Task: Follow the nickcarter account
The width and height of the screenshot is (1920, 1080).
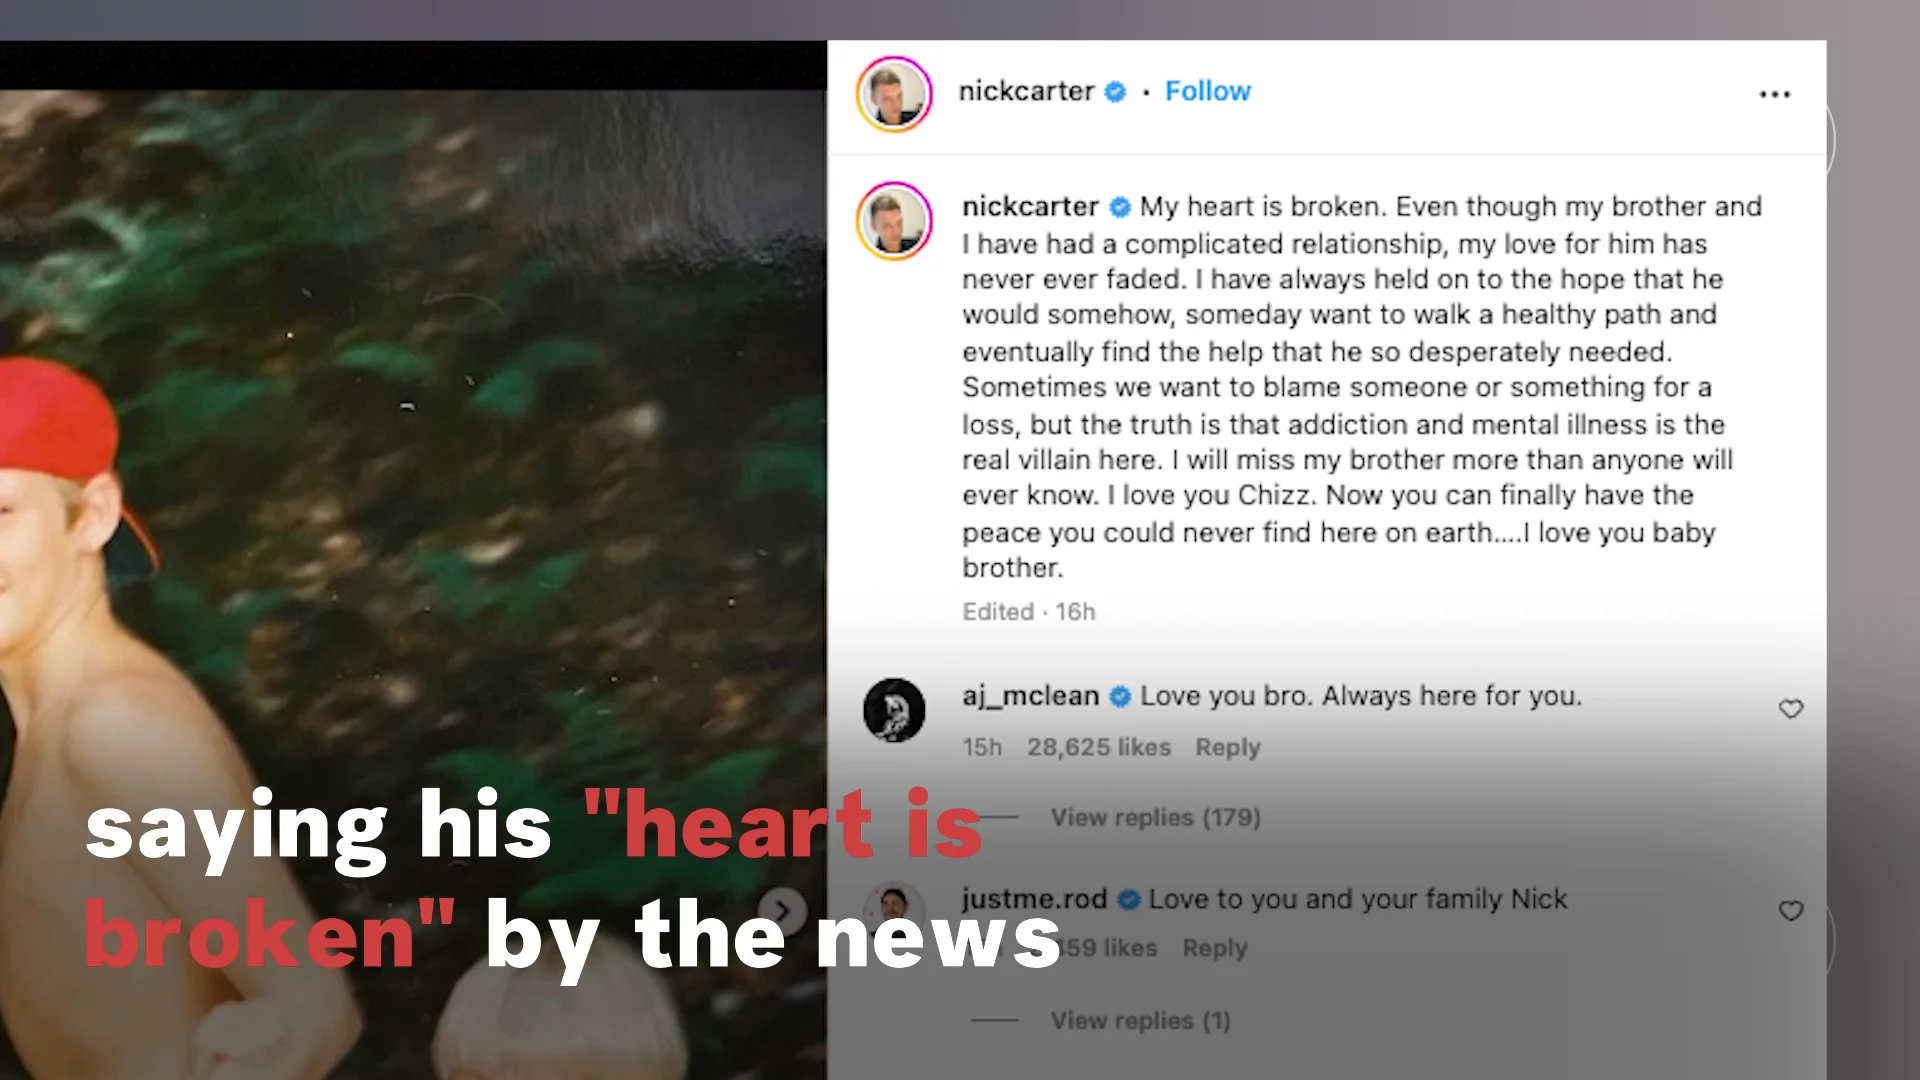Action: tap(1208, 91)
